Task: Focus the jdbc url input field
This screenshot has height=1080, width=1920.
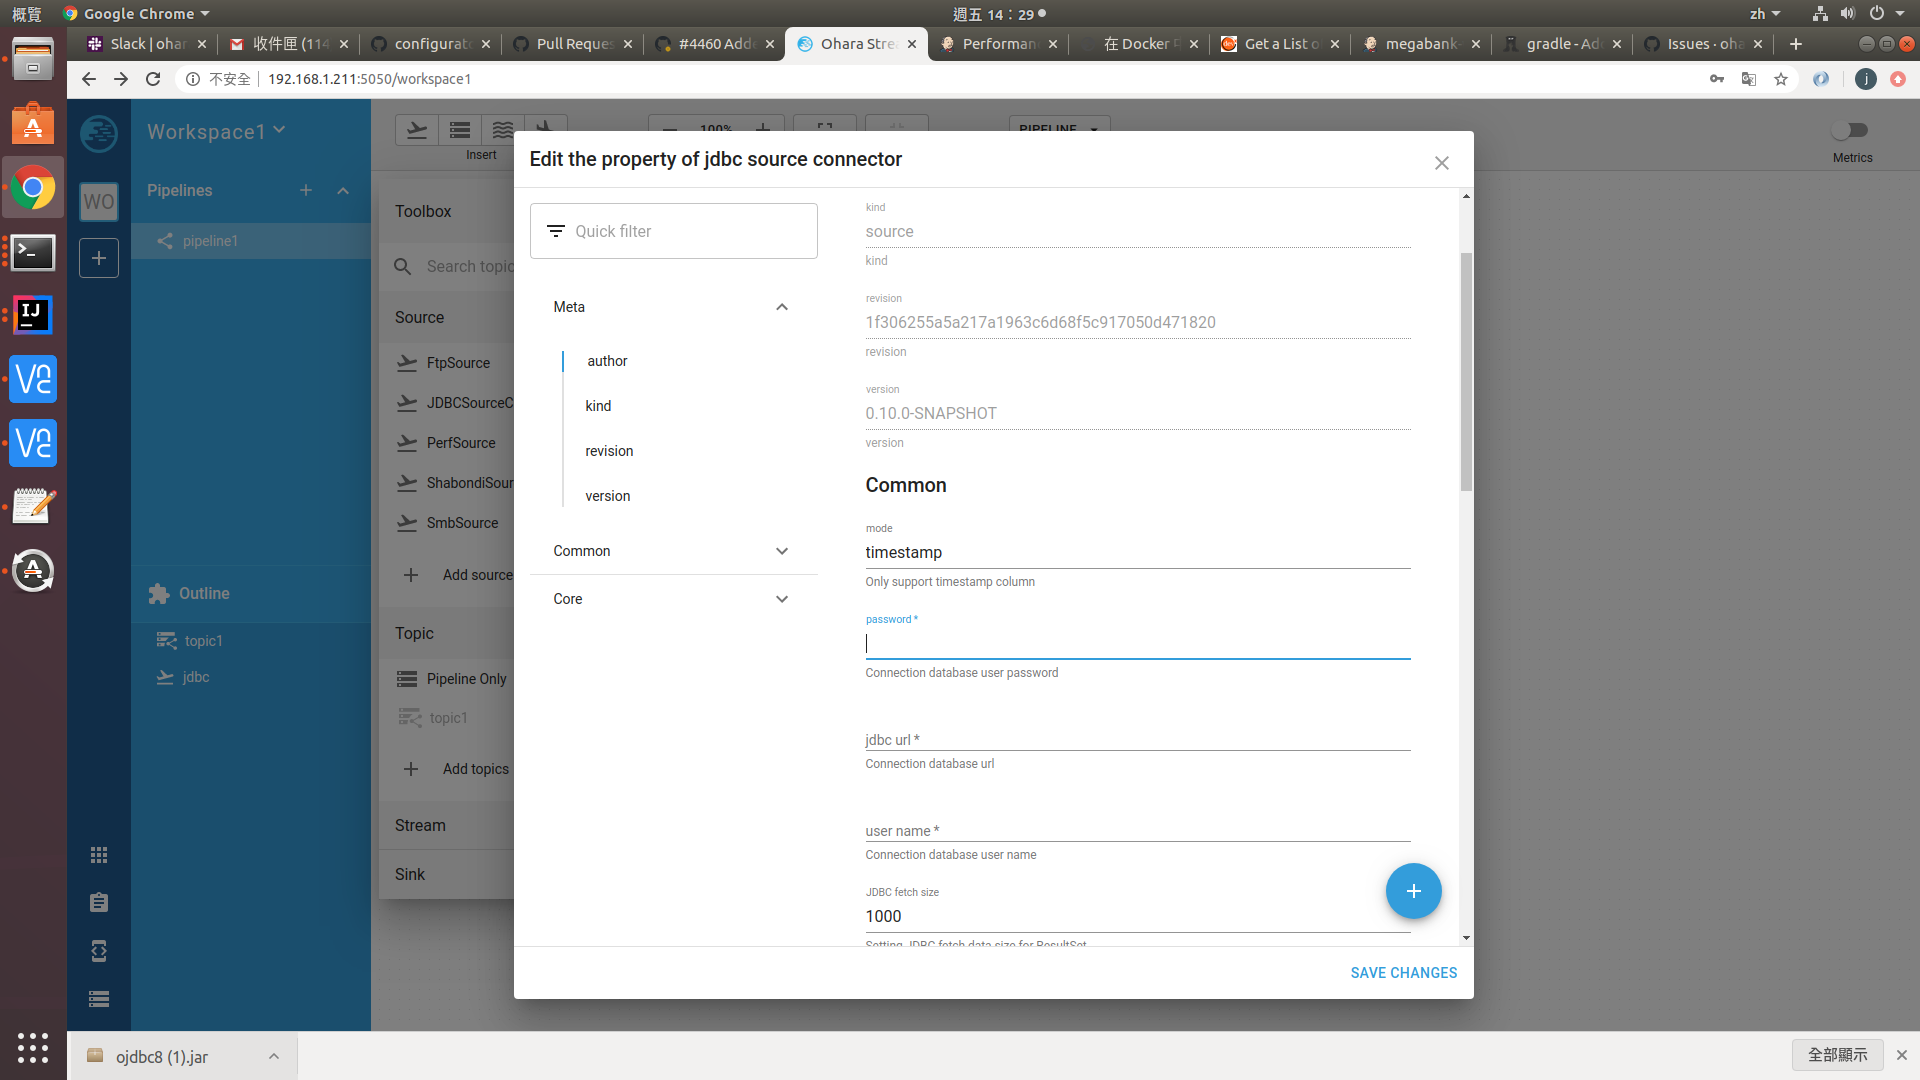Action: pos(1138,739)
